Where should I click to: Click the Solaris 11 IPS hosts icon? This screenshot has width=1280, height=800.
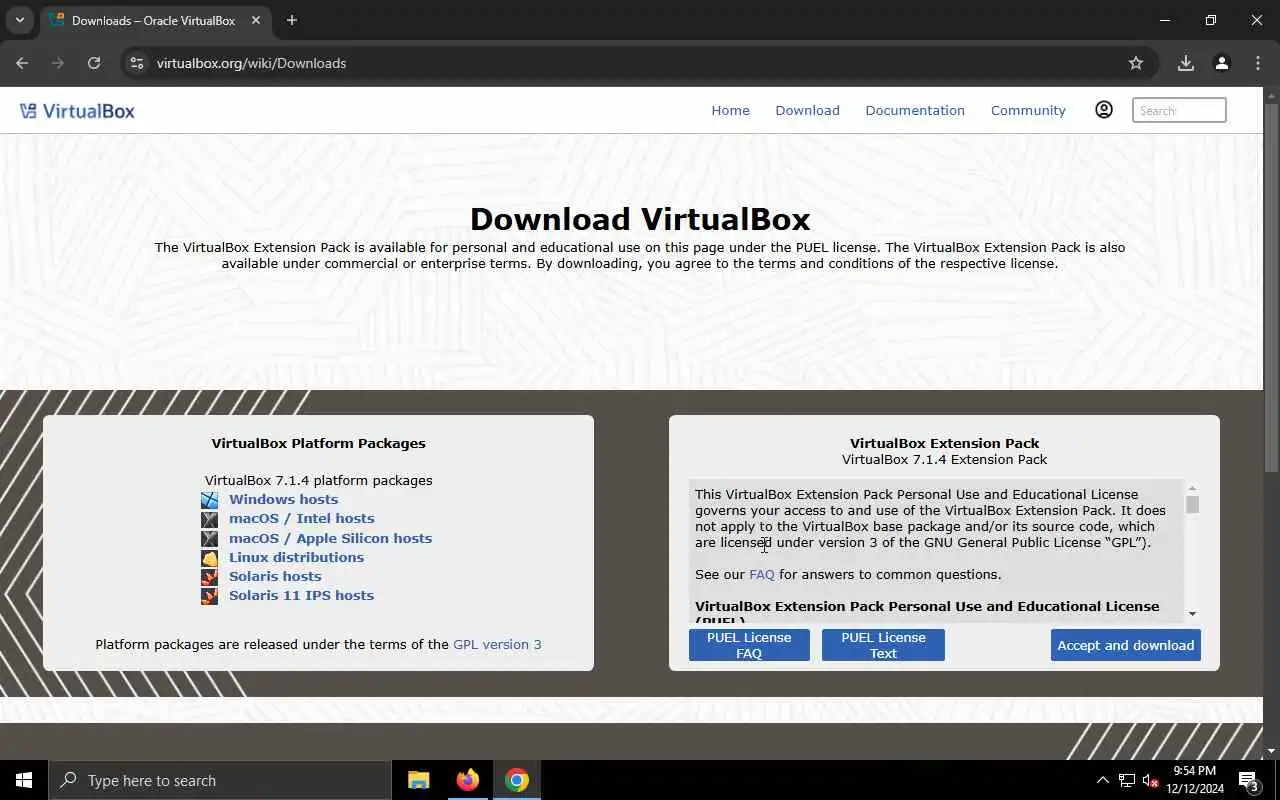point(209,596)
